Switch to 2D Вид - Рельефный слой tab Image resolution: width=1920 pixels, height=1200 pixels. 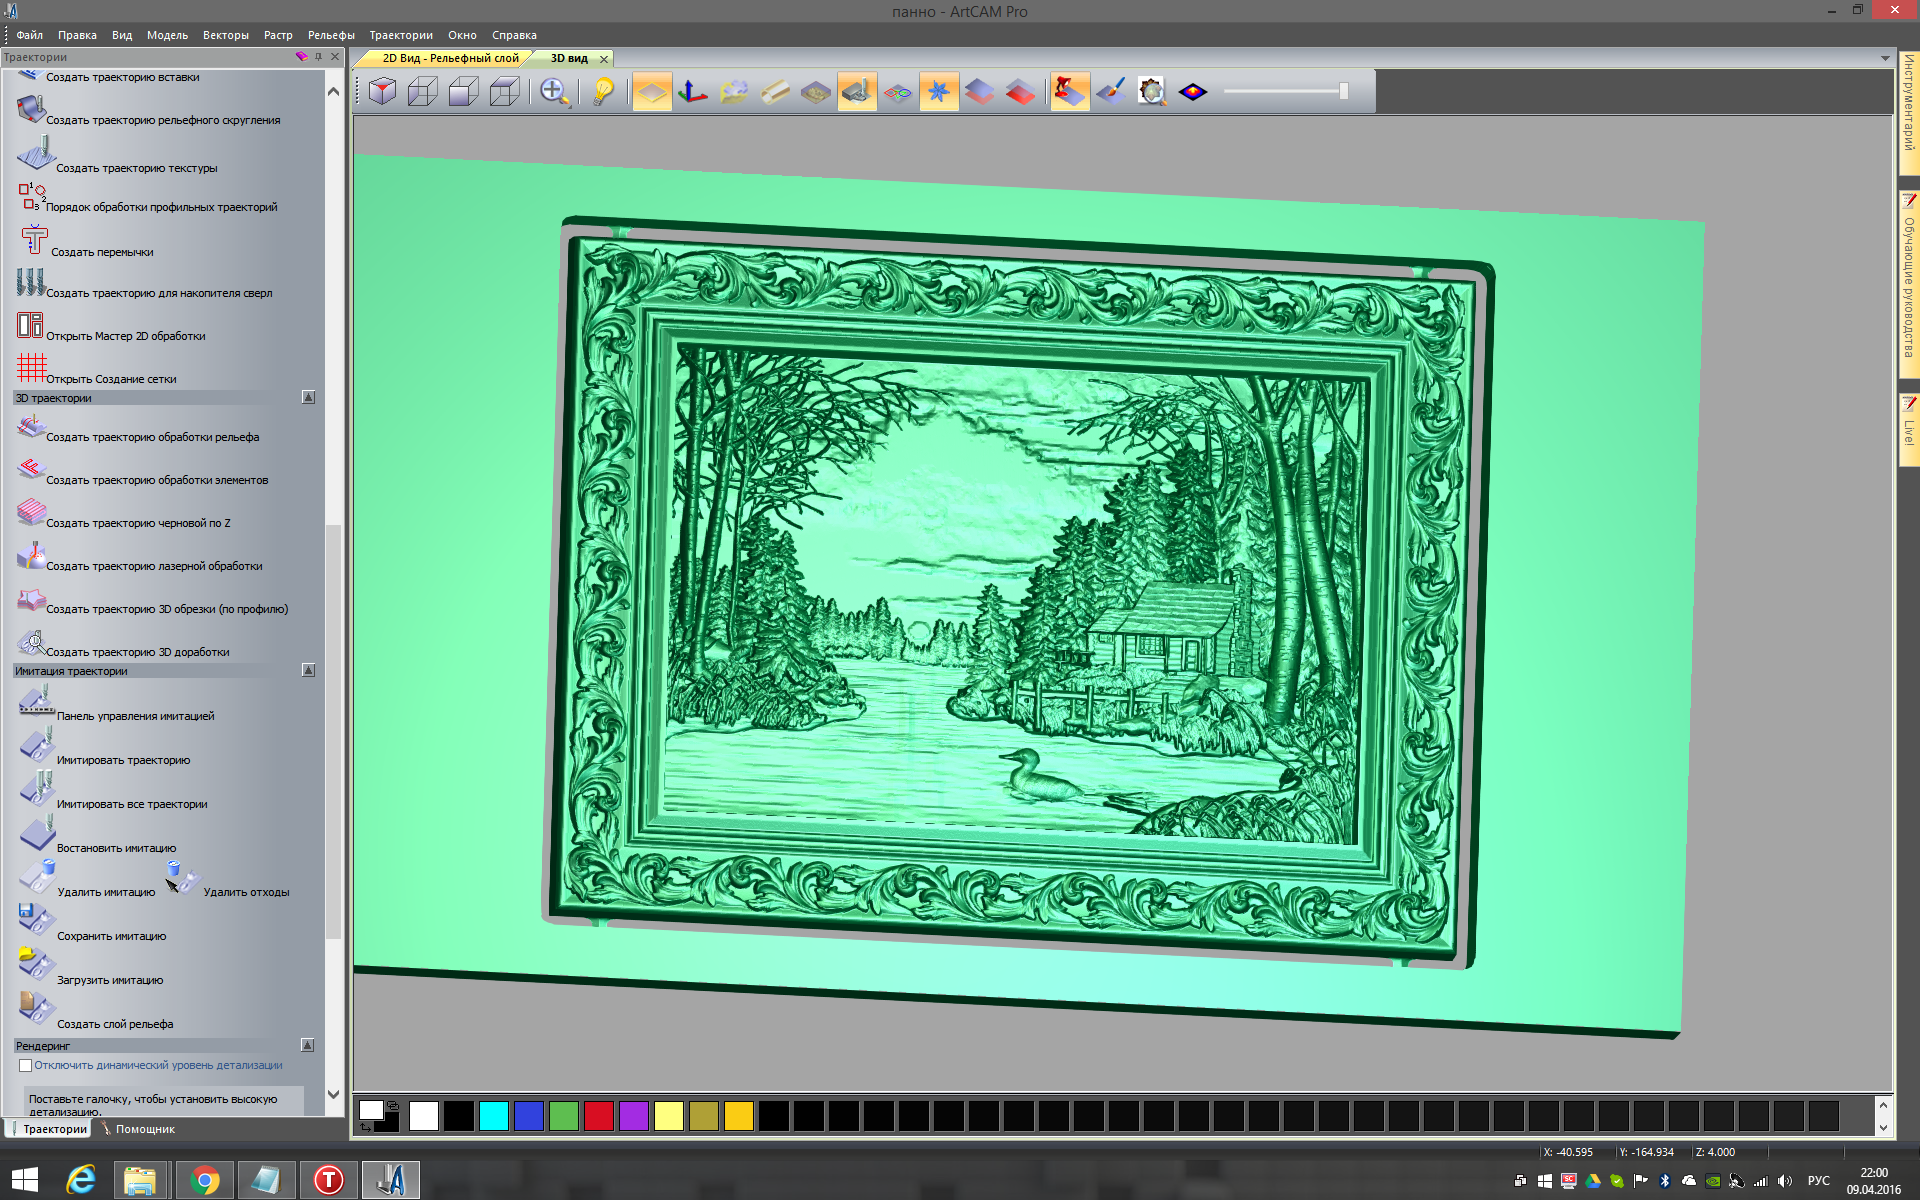tap(450, 58)
